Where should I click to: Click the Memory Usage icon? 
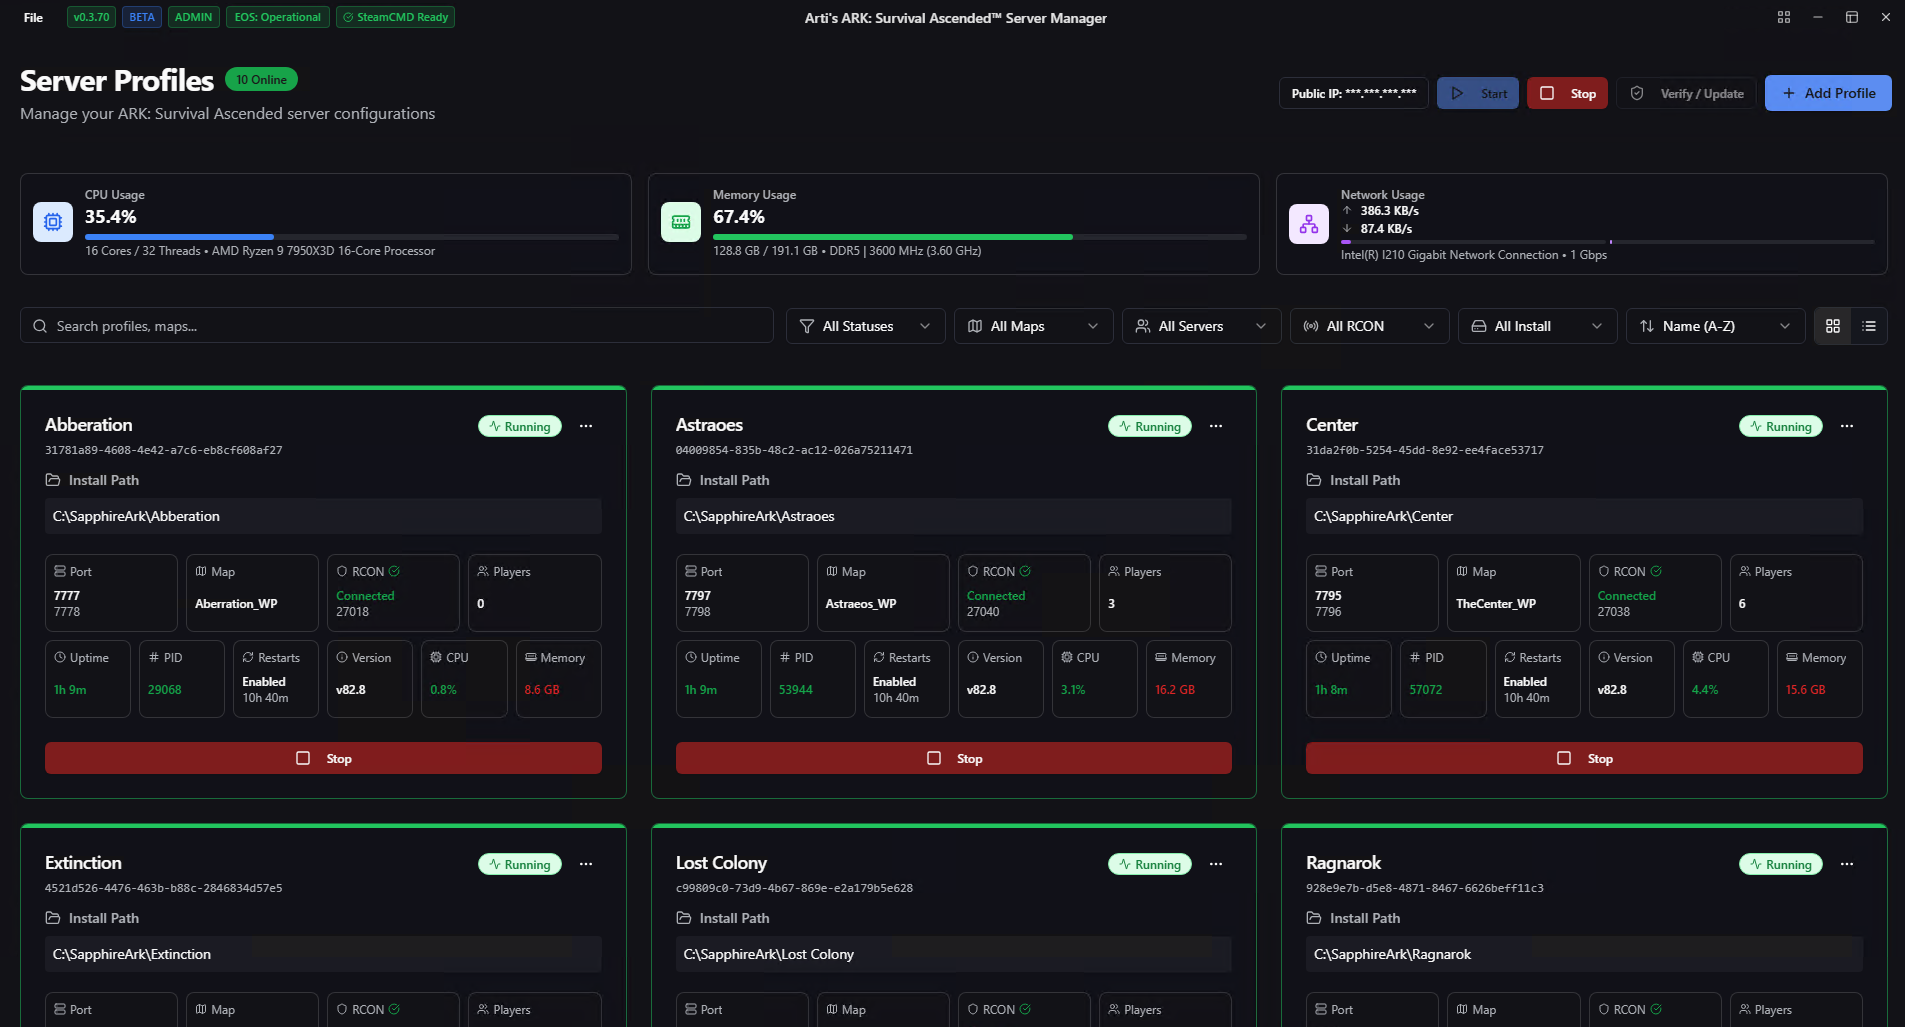681,222
